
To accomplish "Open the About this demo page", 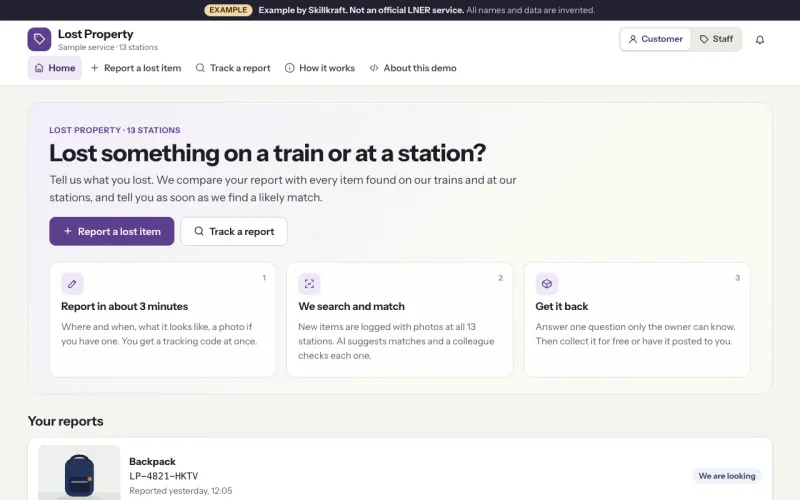I will 413,68.
